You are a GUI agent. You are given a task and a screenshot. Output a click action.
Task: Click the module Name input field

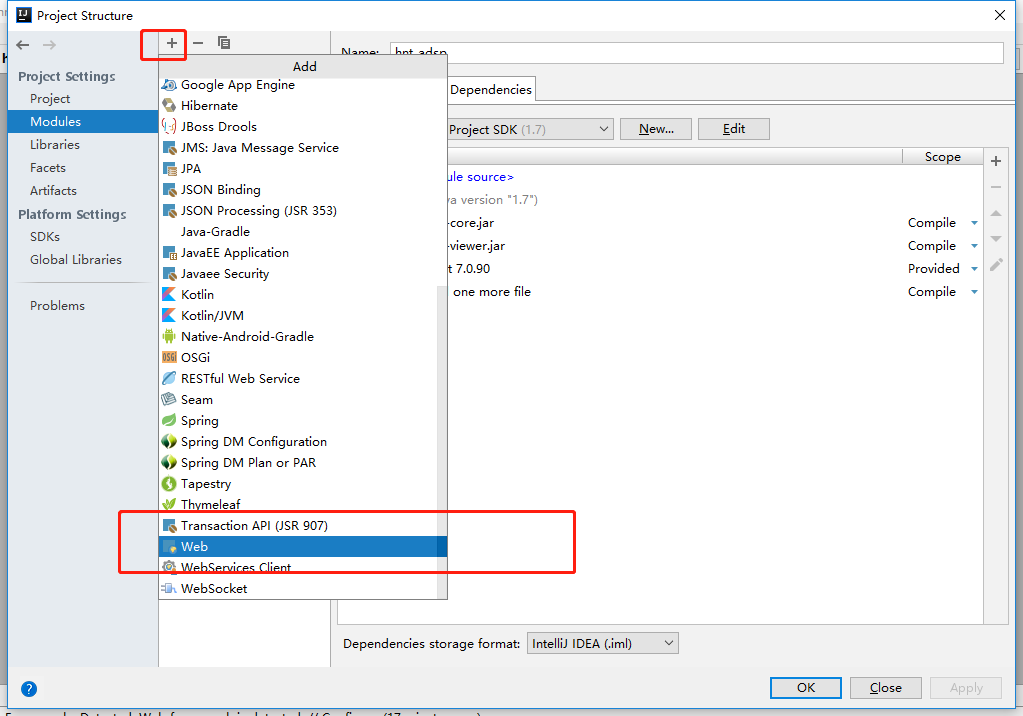(696, 52)
